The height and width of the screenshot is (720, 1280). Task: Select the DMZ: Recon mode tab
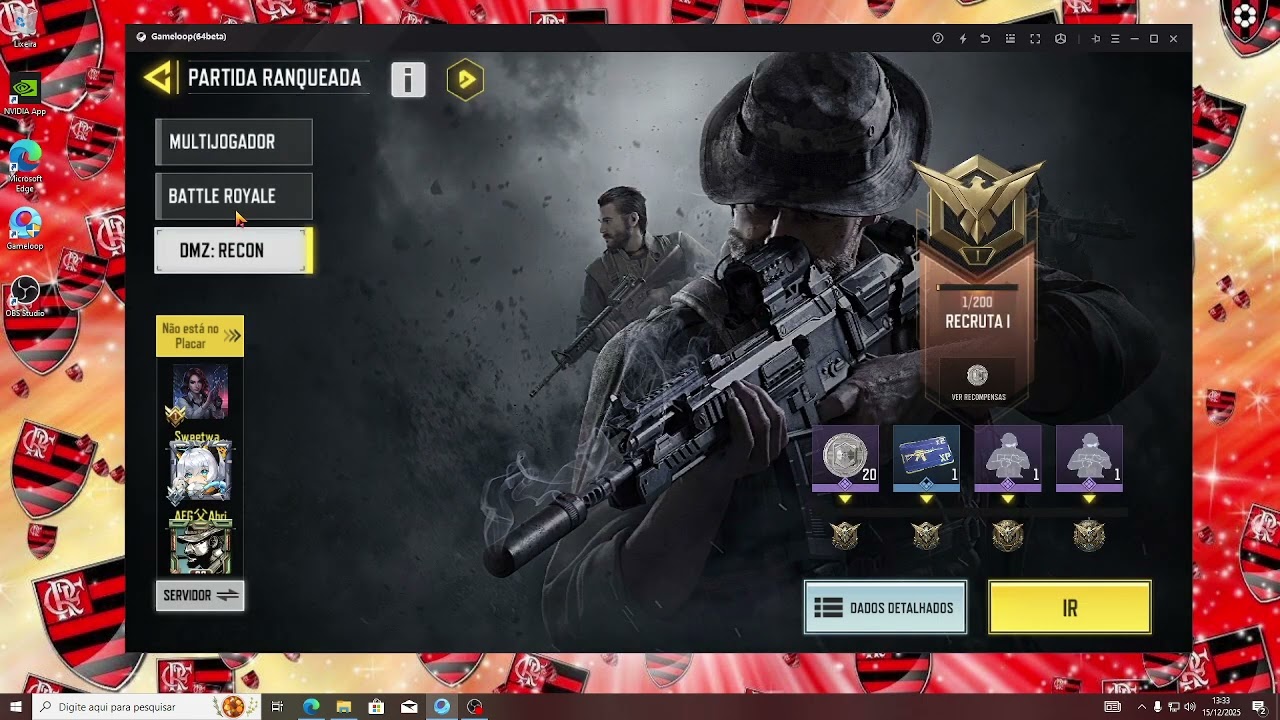[234, 250]
